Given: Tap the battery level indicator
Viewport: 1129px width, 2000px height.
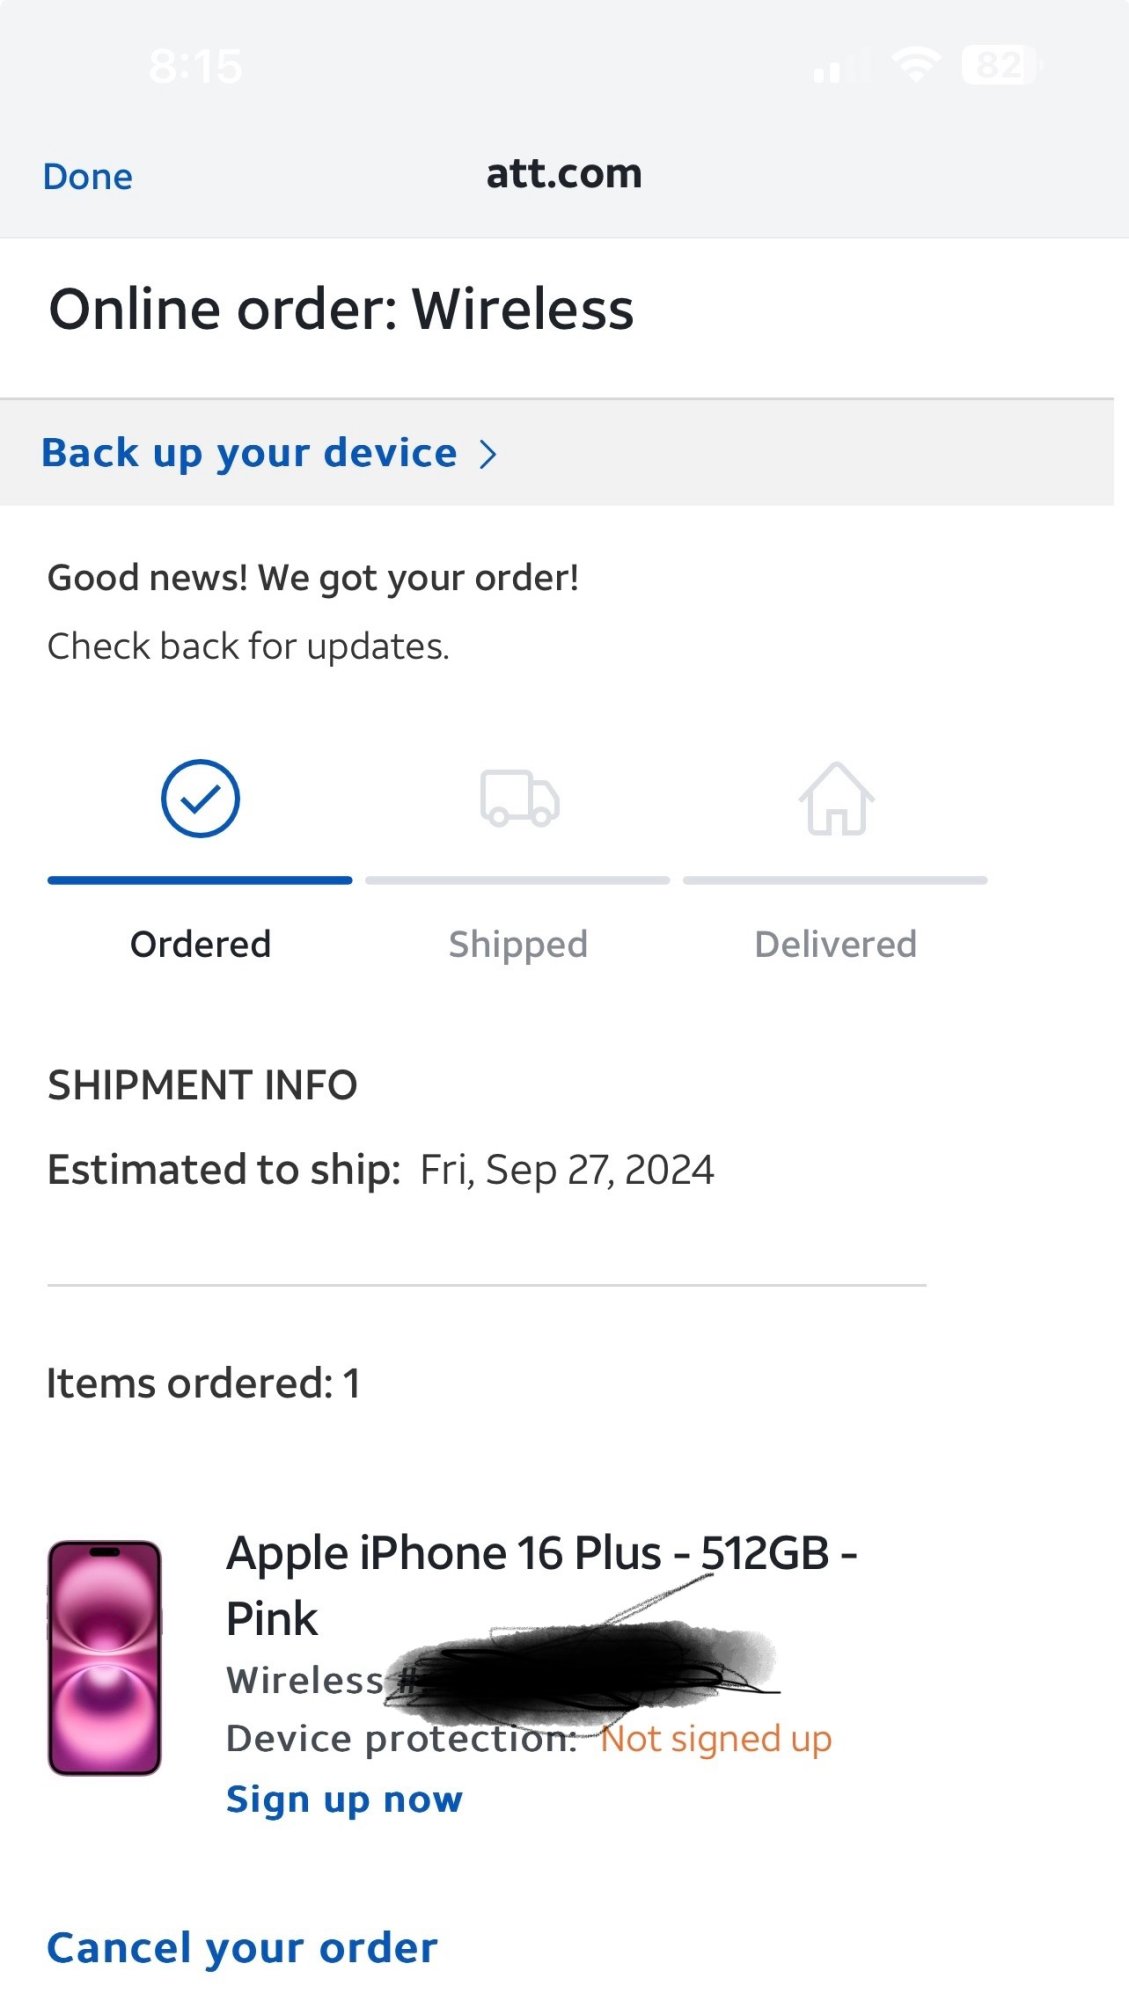Looking at the screenshot, I should 1000,66.
